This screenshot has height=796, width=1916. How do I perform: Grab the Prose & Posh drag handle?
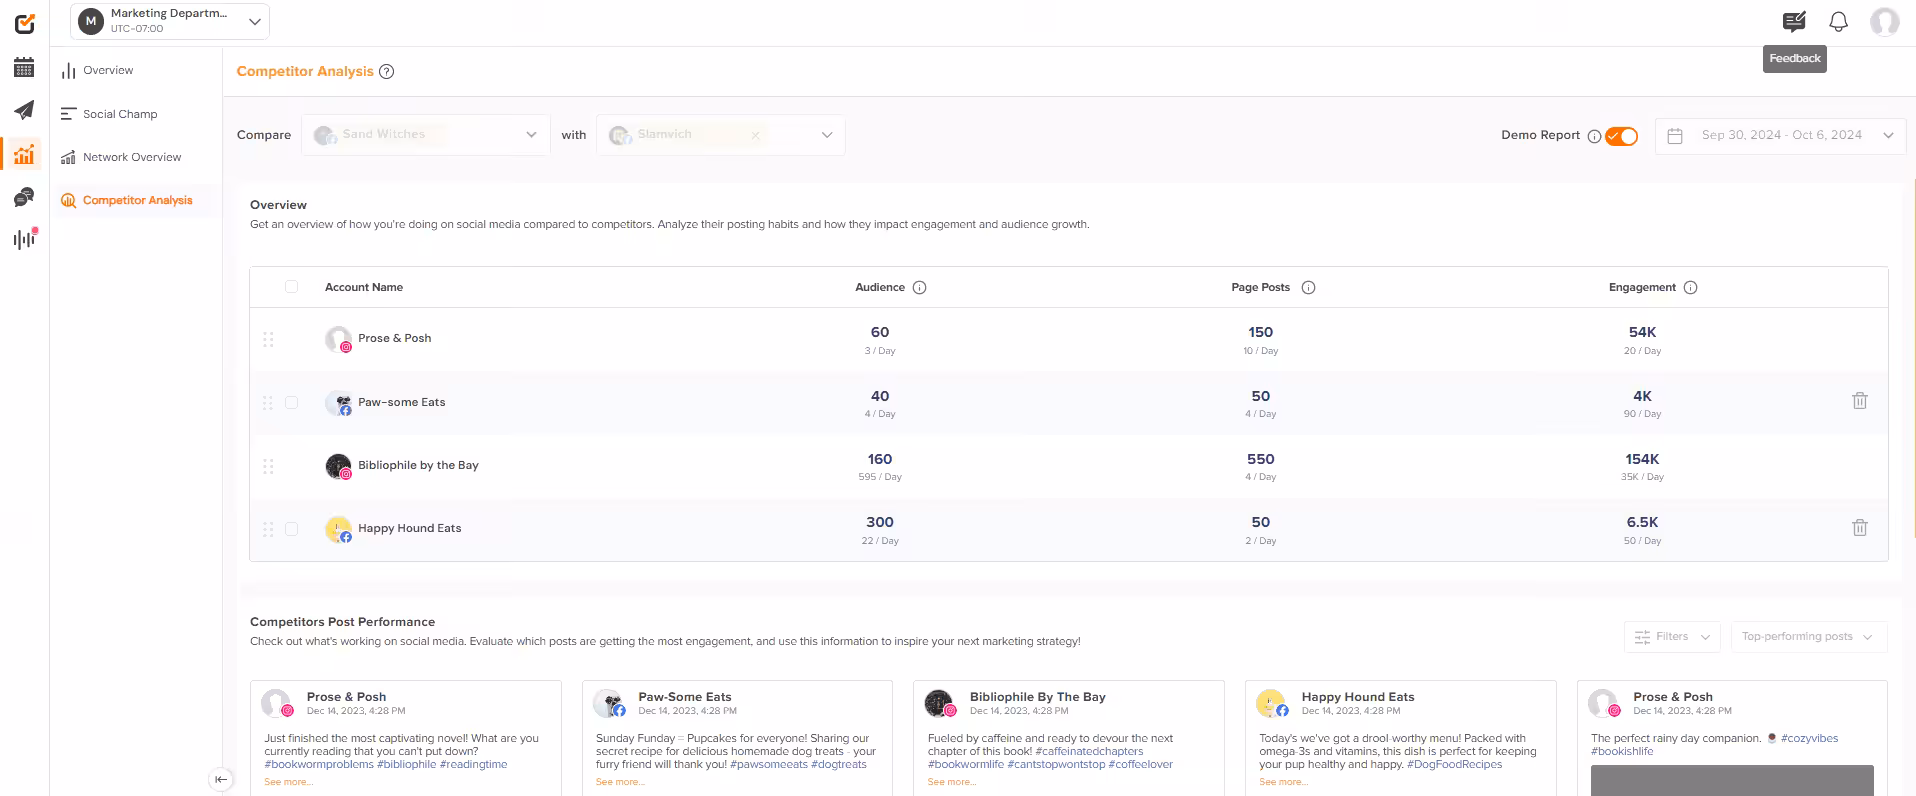point(268,339)
